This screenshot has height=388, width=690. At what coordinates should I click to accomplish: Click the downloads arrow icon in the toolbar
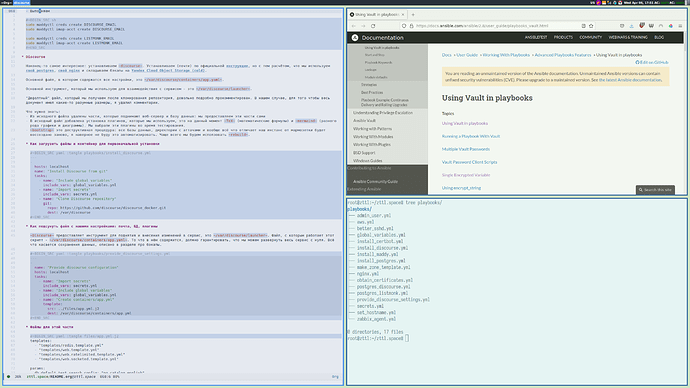631,26
